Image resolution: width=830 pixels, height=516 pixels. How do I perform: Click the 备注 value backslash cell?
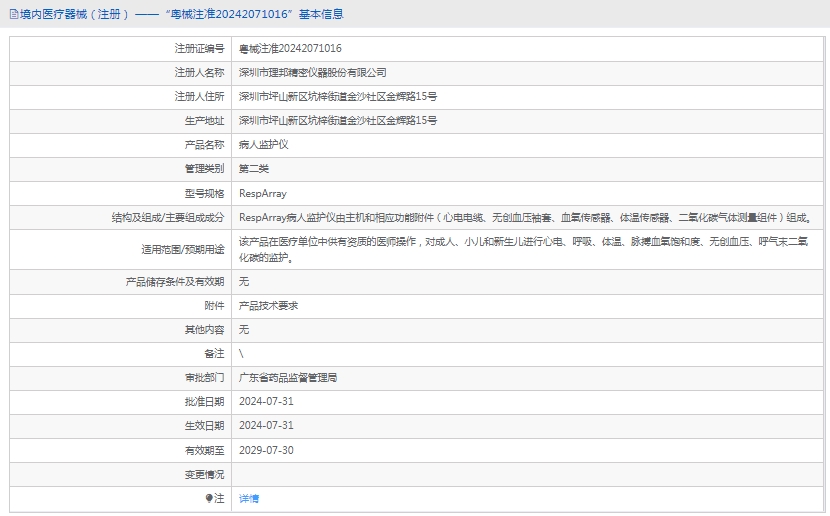pyautogui.click(x=242, y=354)
